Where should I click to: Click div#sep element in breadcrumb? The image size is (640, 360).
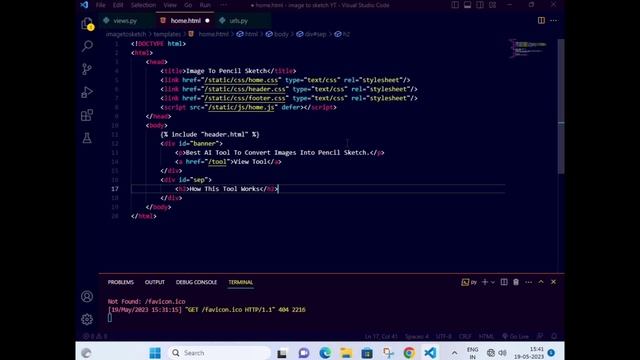pos(315,34)
